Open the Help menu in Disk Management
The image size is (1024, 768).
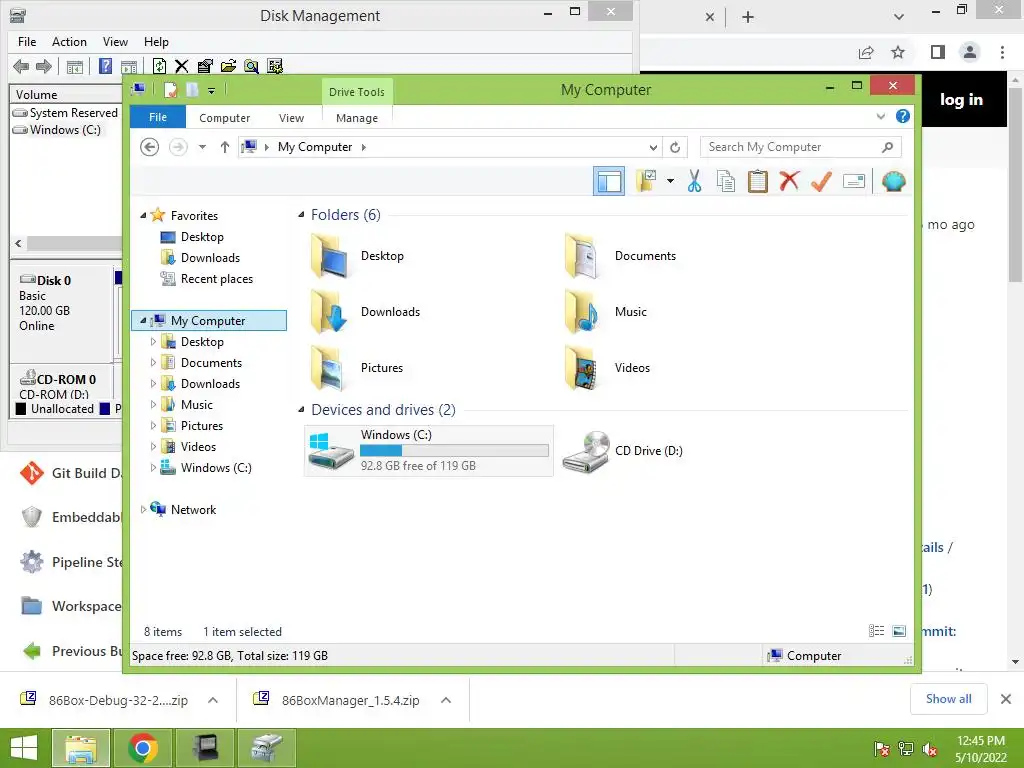pyautogui.click(x=156, y=42)
